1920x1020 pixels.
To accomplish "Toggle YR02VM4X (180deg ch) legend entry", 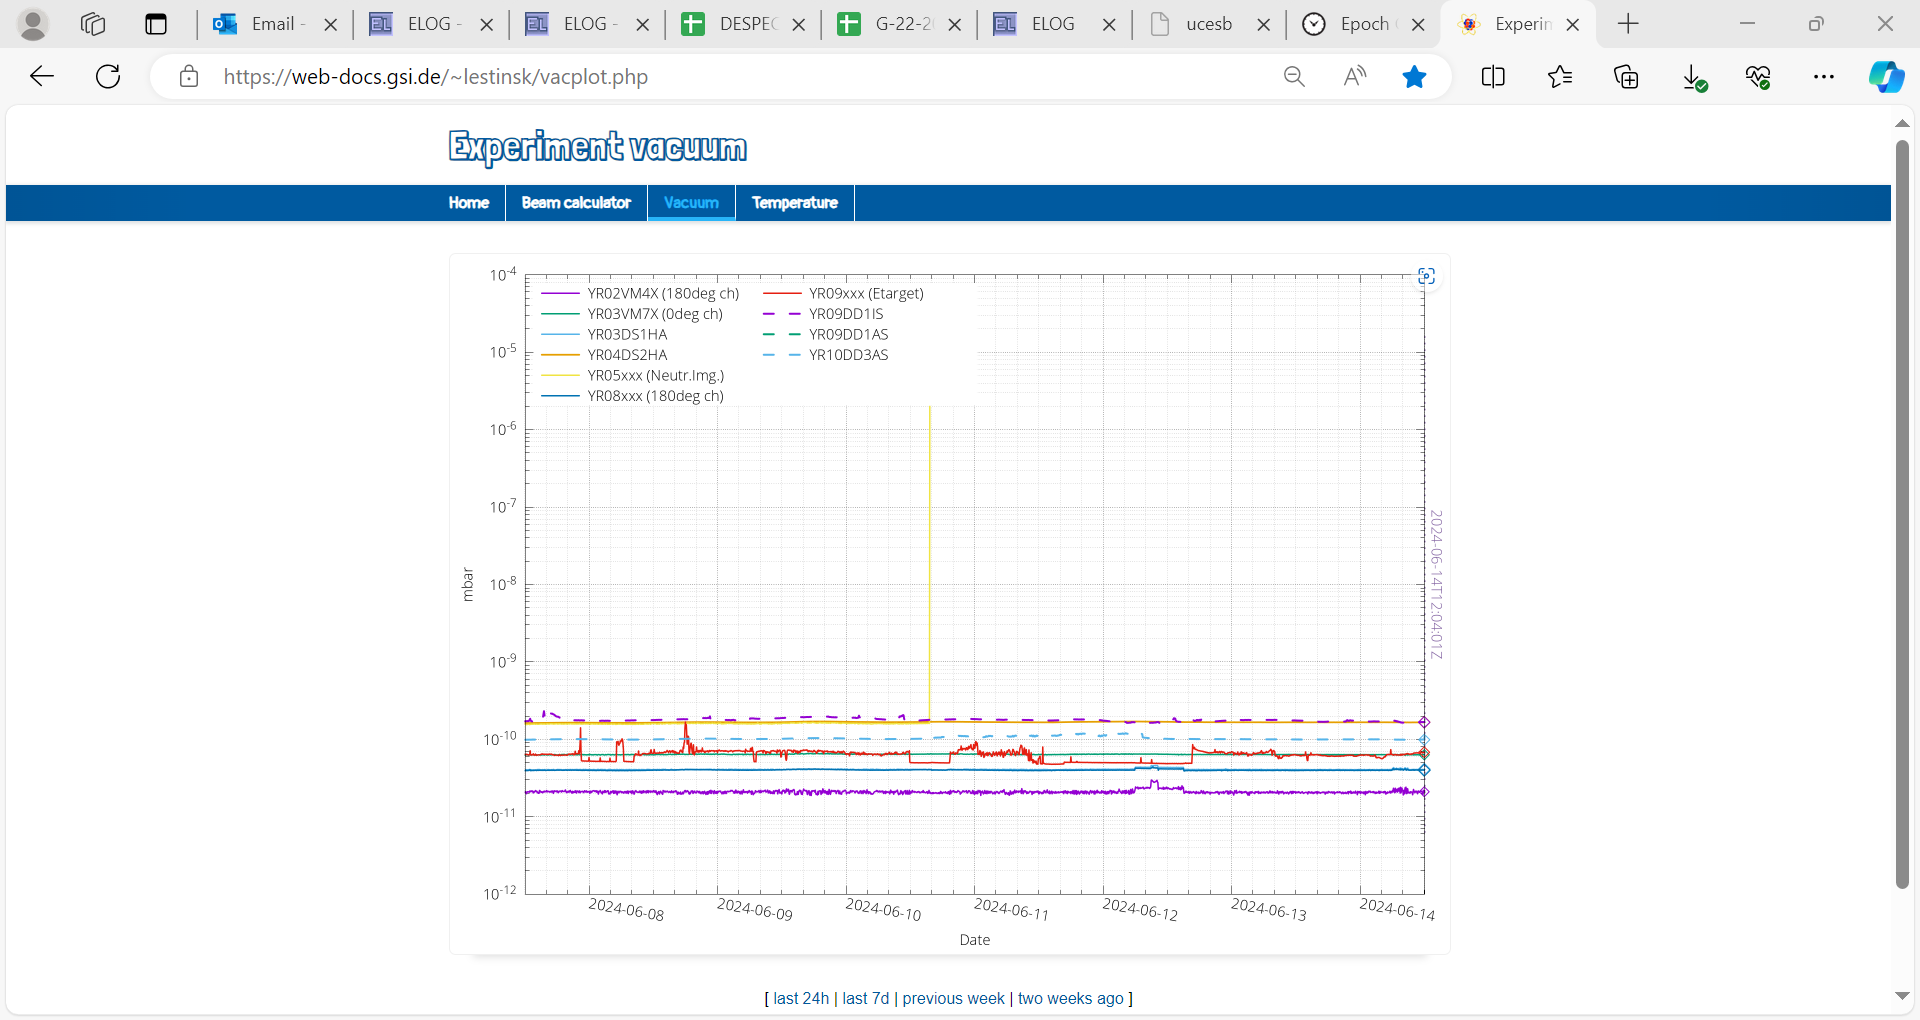I will (x=663, y=294).
